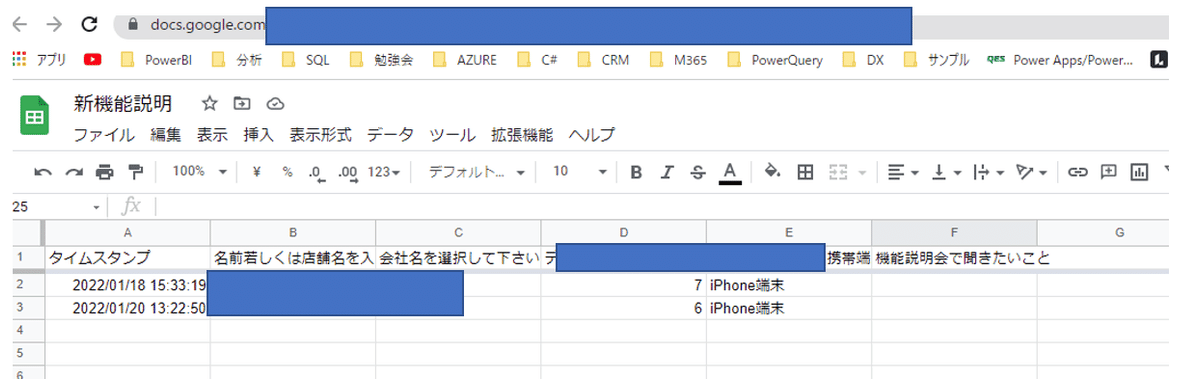Open the データ menu
The image size is (1200, 379).
click(x=390, y=135)
